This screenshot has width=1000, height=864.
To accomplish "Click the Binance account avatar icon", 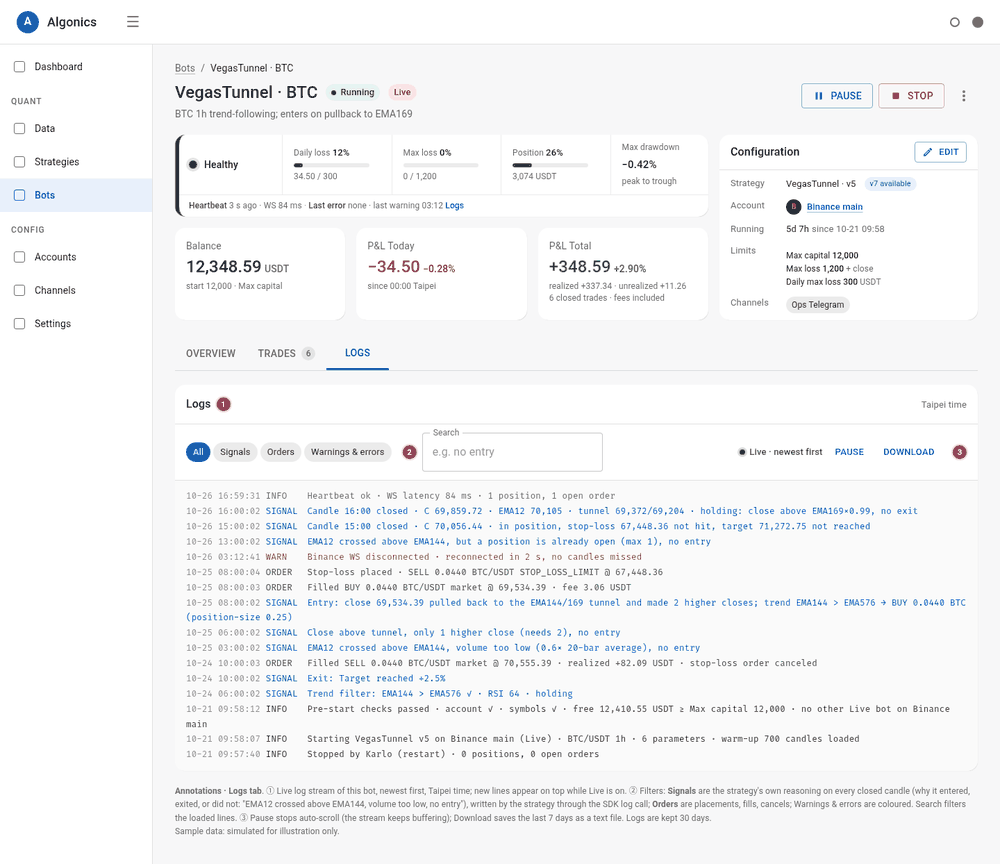I will pos(794,207).
